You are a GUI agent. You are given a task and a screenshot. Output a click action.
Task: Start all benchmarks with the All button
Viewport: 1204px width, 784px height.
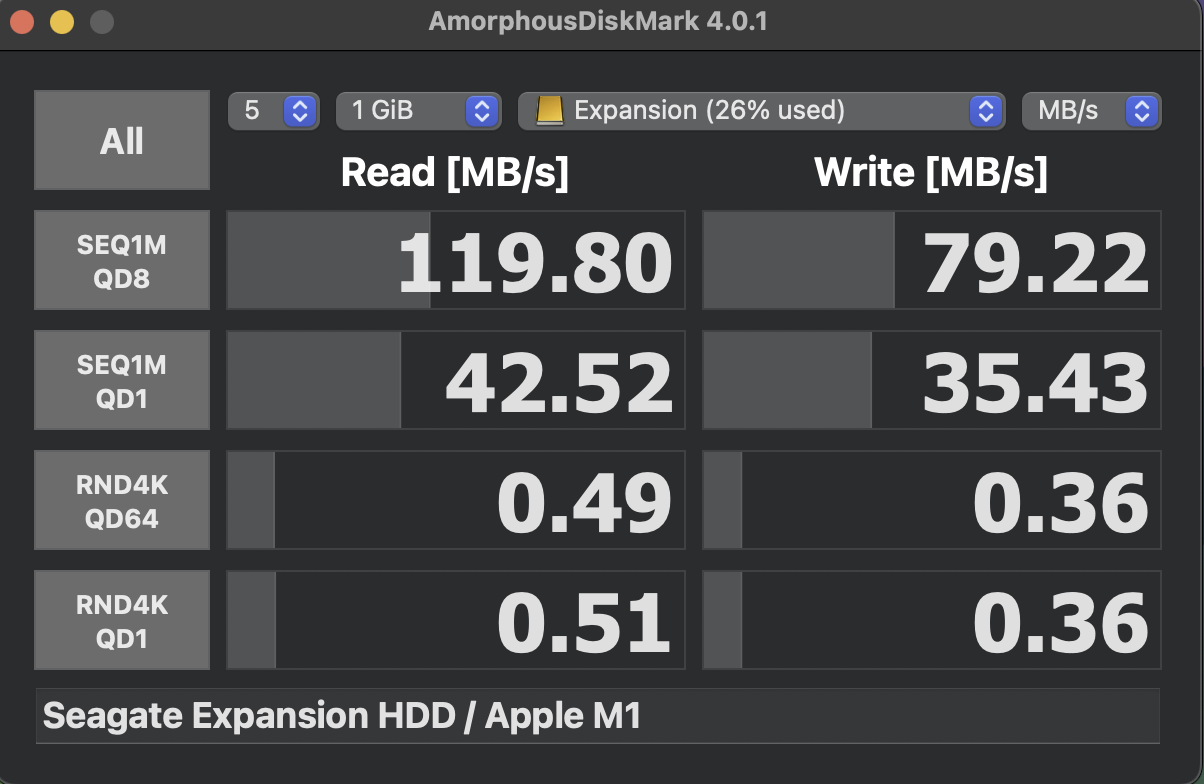pyautogui.click(x=121, y=140)
